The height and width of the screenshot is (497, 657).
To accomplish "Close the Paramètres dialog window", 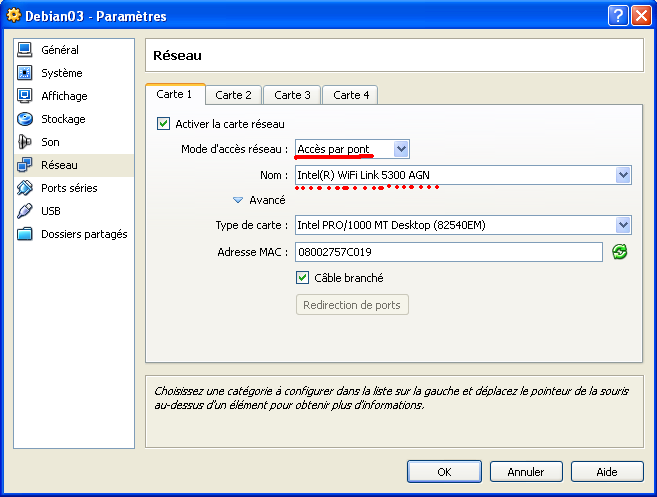I will pyautogui.click(x=641, y=16).
